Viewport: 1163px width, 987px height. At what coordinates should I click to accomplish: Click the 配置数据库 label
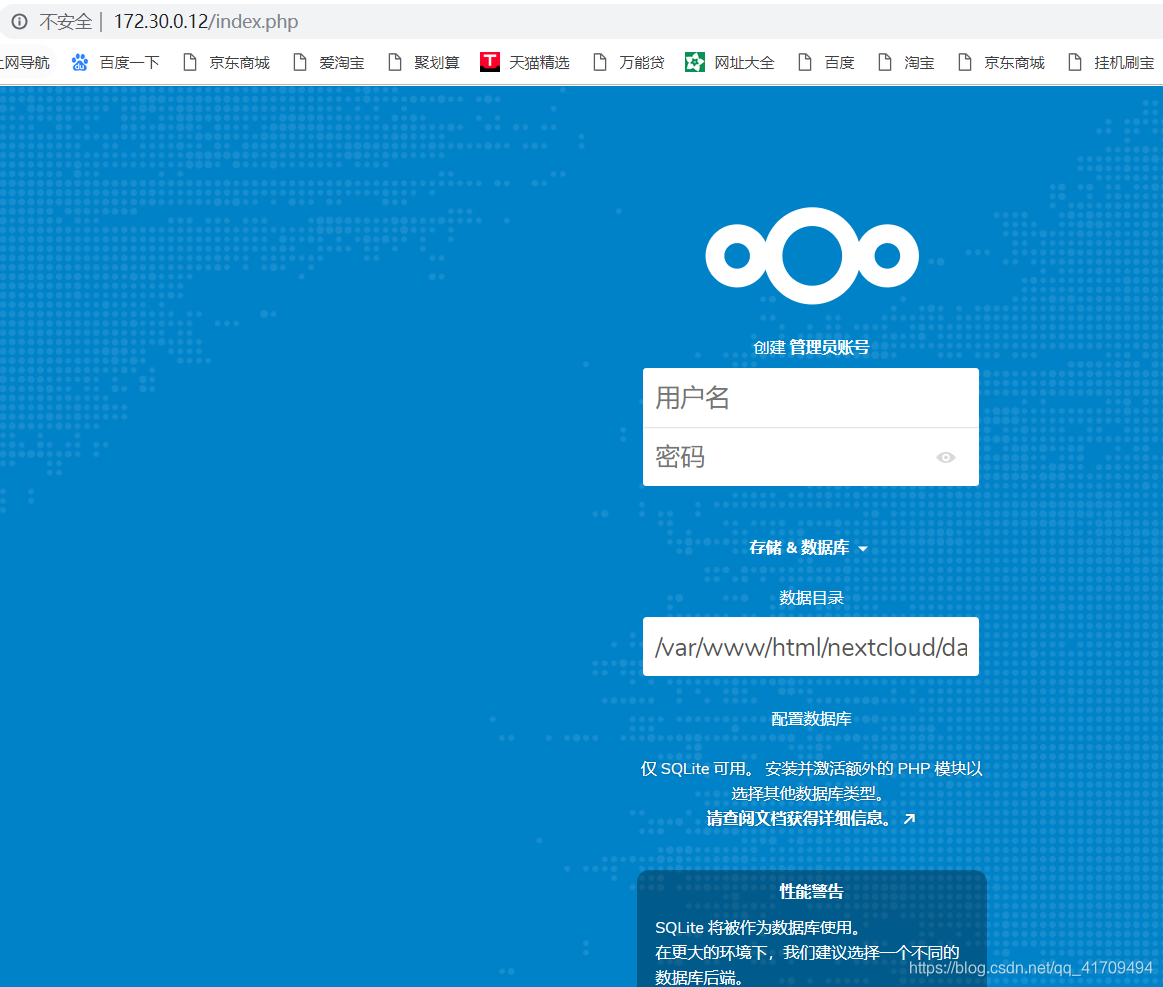(811, 719)
